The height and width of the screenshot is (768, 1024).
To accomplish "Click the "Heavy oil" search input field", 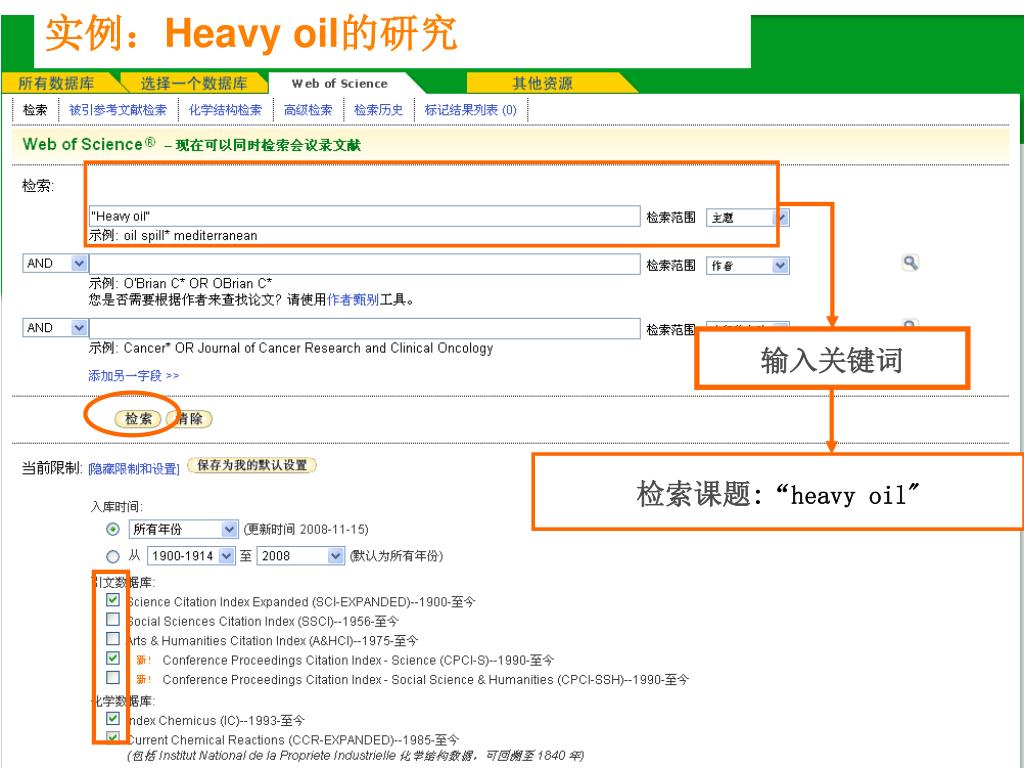I will [x=364, y=216].
